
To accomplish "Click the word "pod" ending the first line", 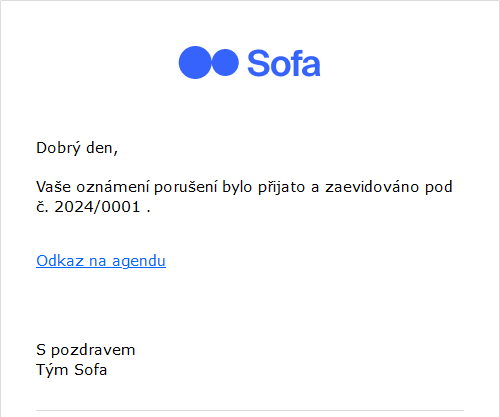I will click(x=438, y=187).
